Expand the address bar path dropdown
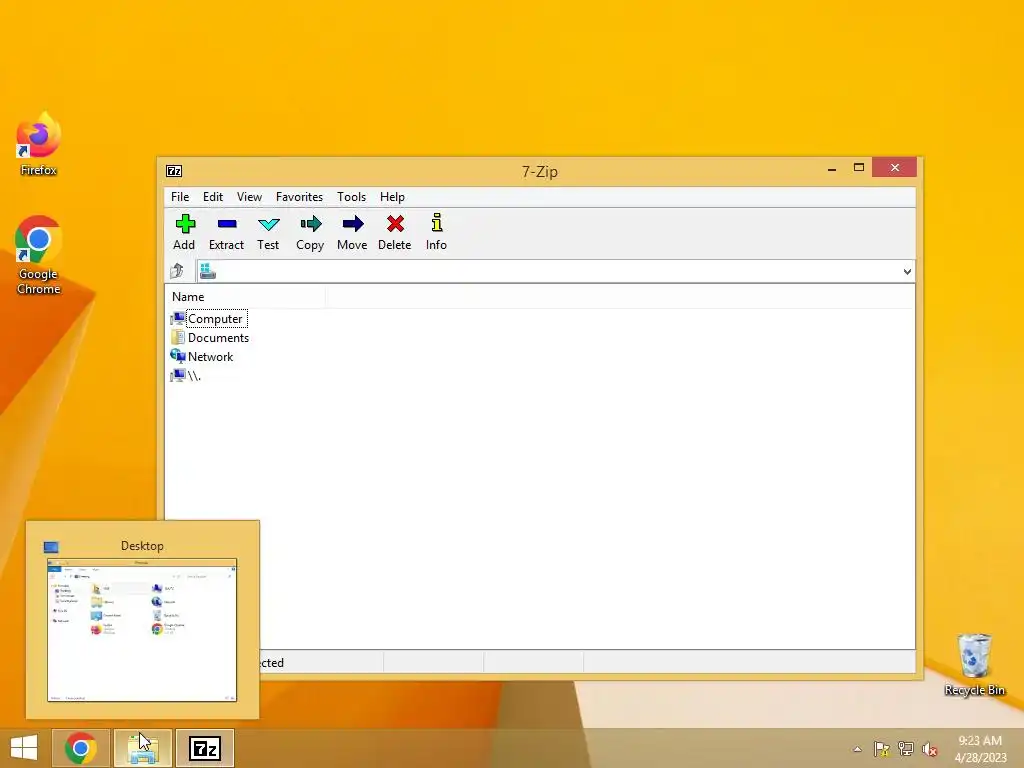The height and width of the screenshot is (768, 1024). (907, 271)
